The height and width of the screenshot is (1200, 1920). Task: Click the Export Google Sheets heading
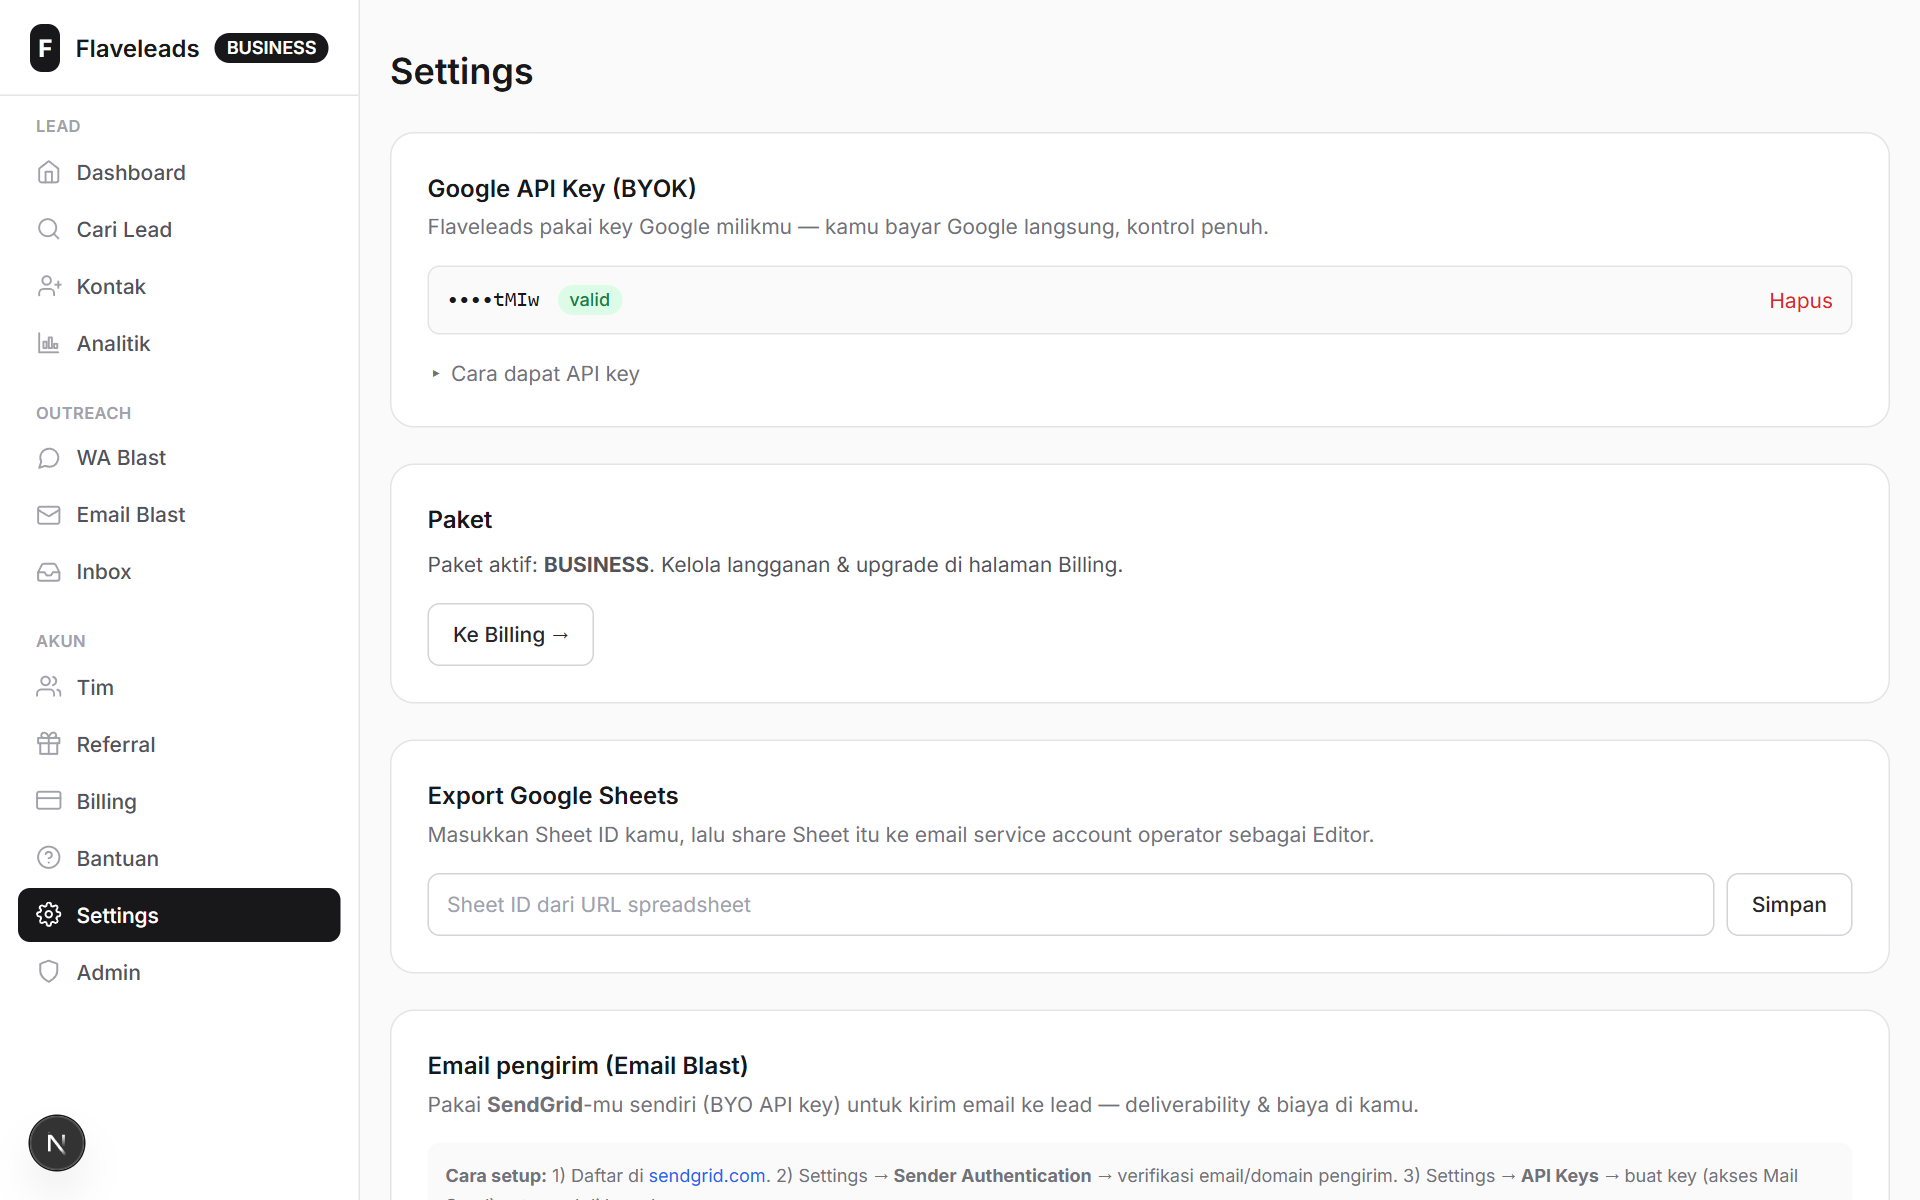[x=553, y=796]
